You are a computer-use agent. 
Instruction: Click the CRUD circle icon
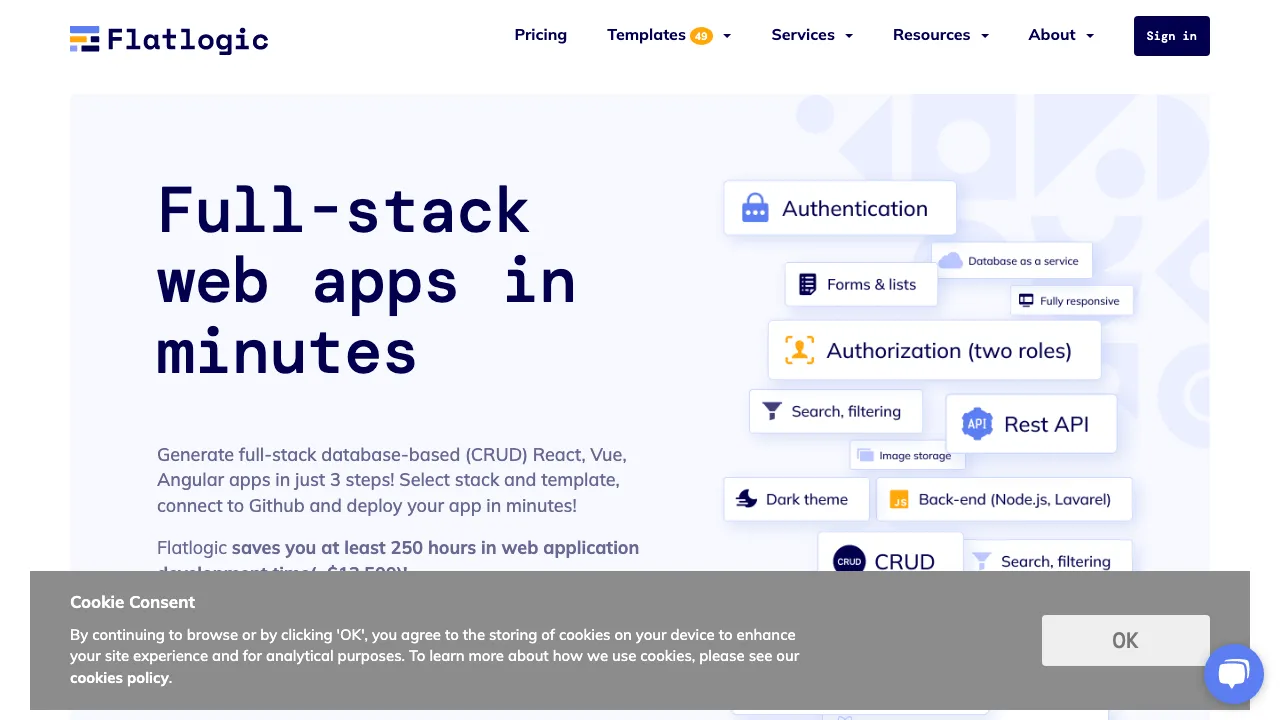tap(849, 561)
